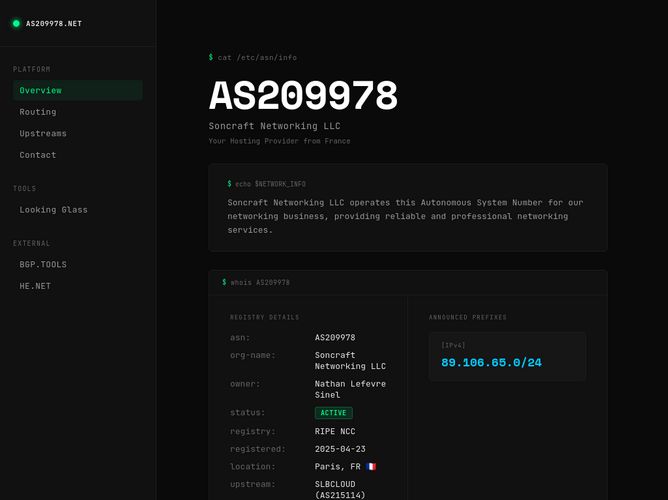Go to the Routing section
Viewport: 668px width, 500px height.
[78, 112]
